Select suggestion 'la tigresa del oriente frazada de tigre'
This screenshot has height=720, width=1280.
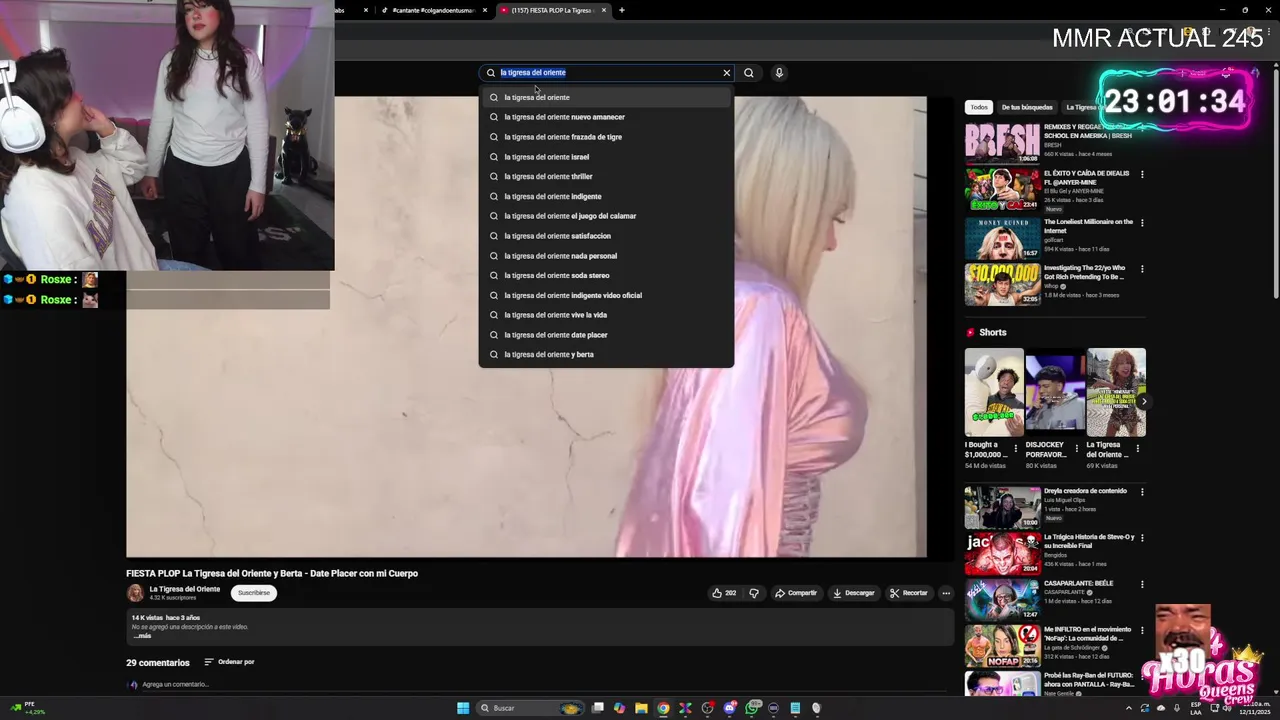click(606, 137)
